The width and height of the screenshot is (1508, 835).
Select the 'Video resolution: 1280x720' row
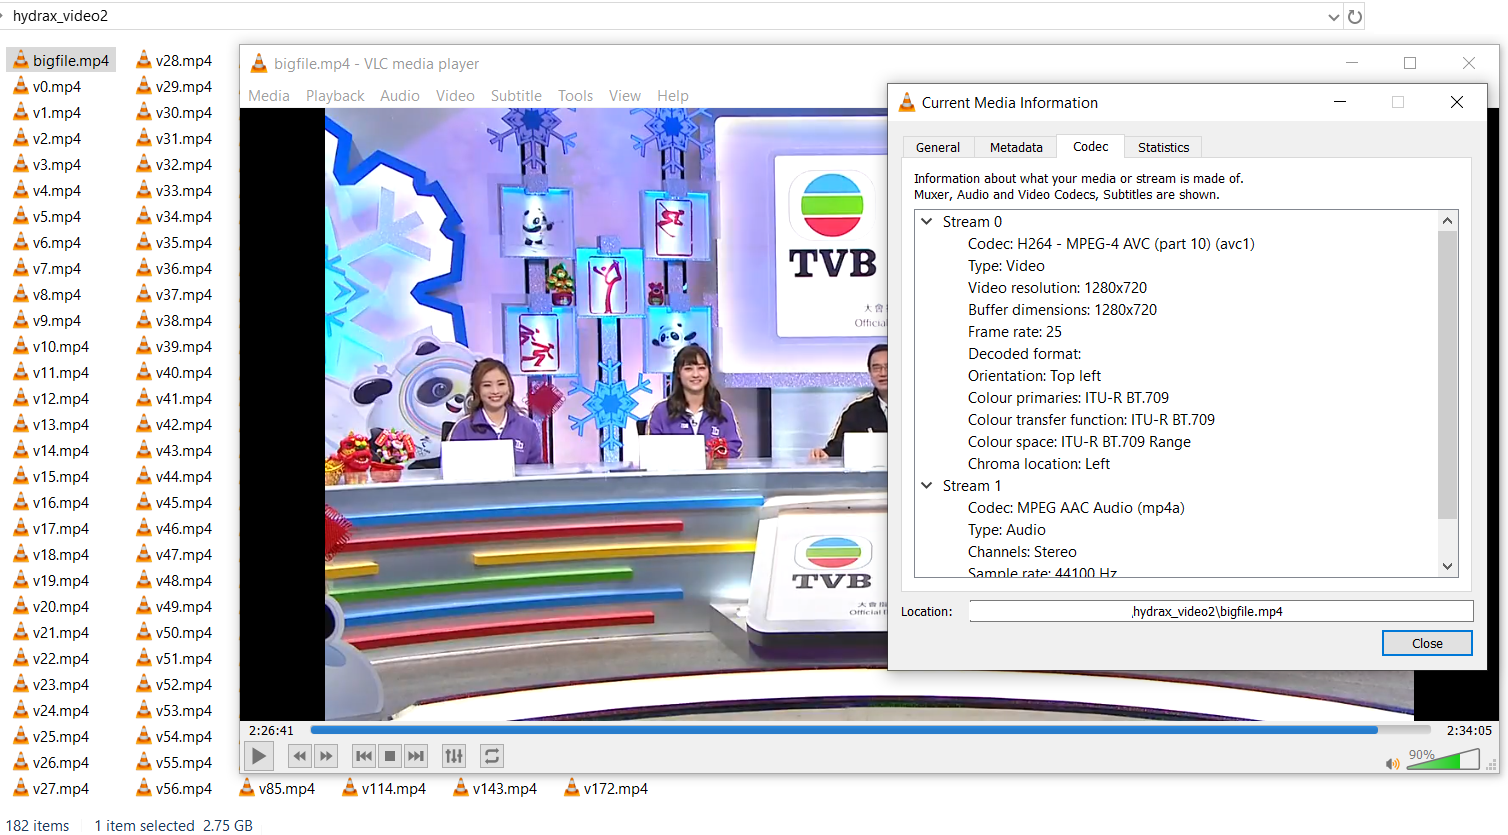coord(1057,287)
